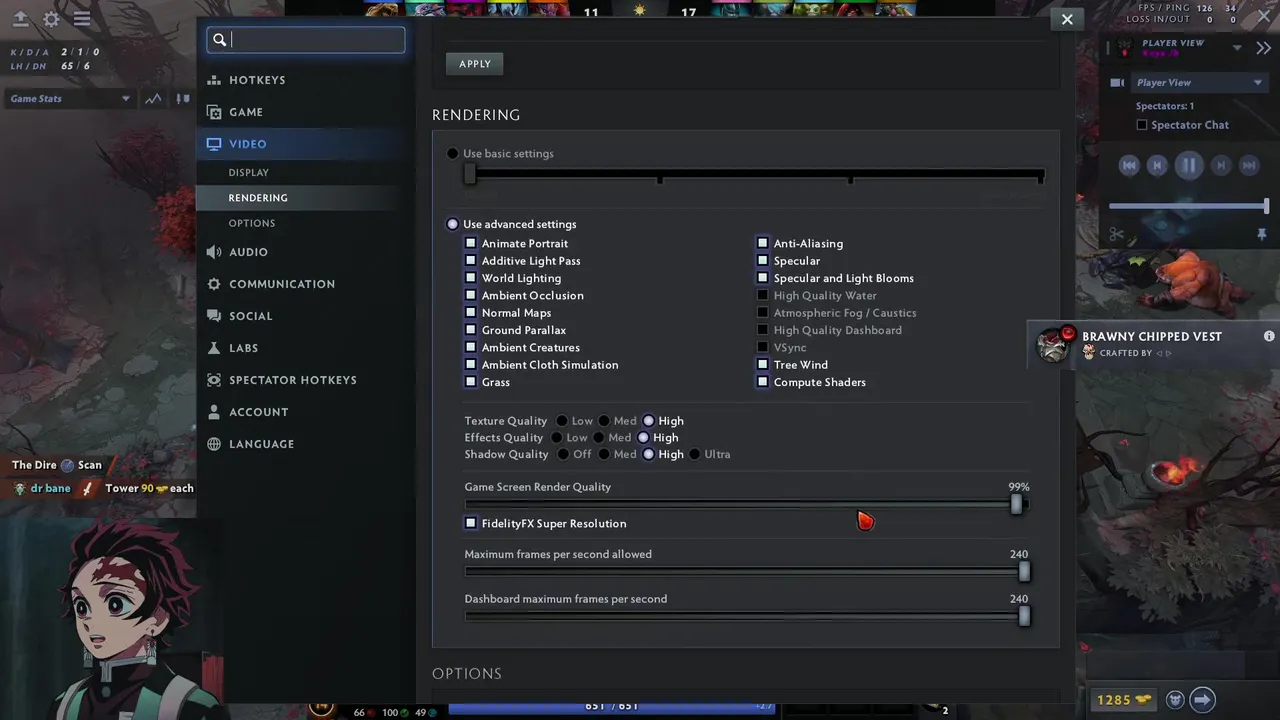The height and width of the screenshot is (720, 1280).
Task: Focus the settings search field
Action: click(x=306, y=40)
